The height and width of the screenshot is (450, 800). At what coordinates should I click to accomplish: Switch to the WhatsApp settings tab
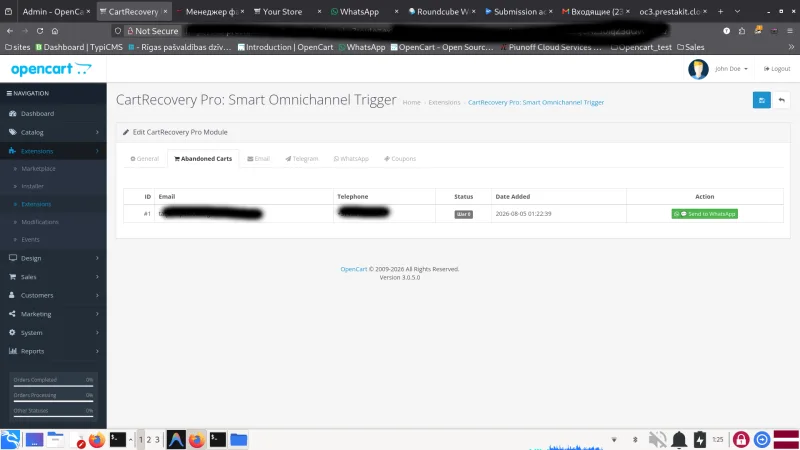coord(351,159)
